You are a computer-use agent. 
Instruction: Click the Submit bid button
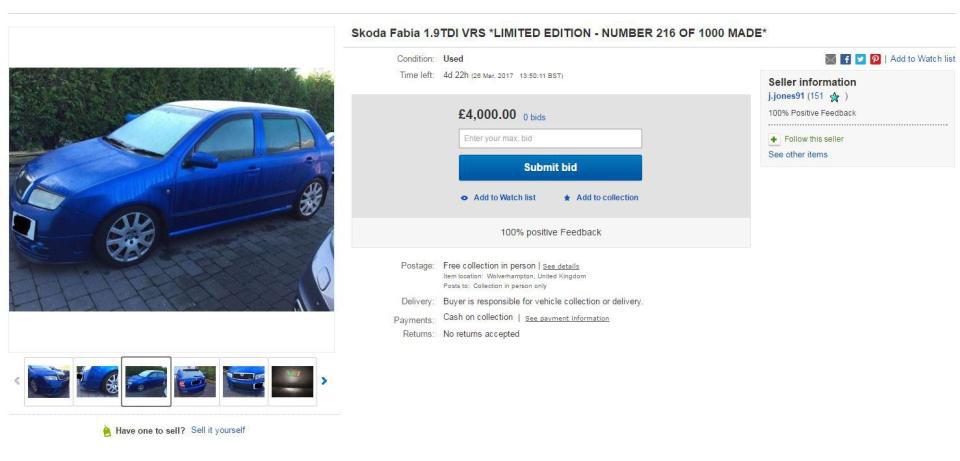(x=550, y=168)
